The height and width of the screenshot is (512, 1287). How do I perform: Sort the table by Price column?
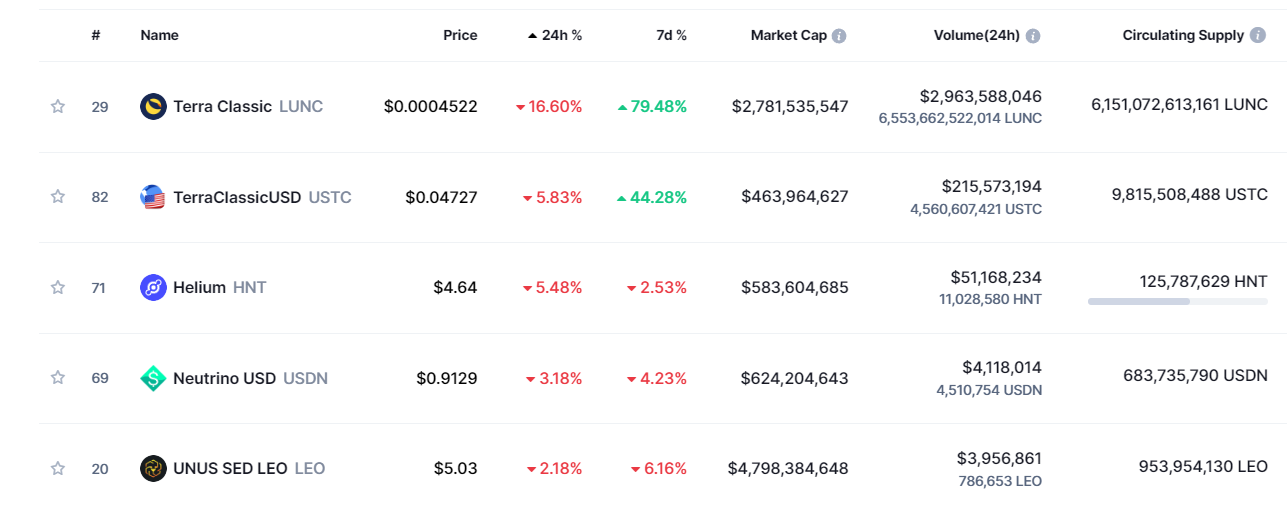tap(460, 35)
